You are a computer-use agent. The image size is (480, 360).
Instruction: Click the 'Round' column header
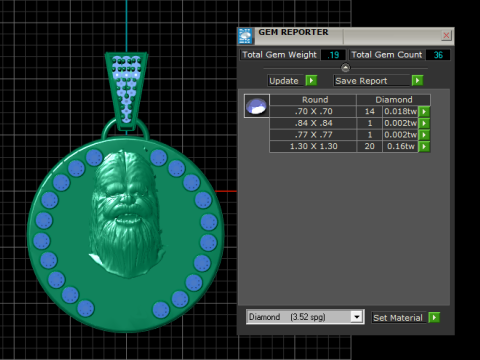pos(313,100)
